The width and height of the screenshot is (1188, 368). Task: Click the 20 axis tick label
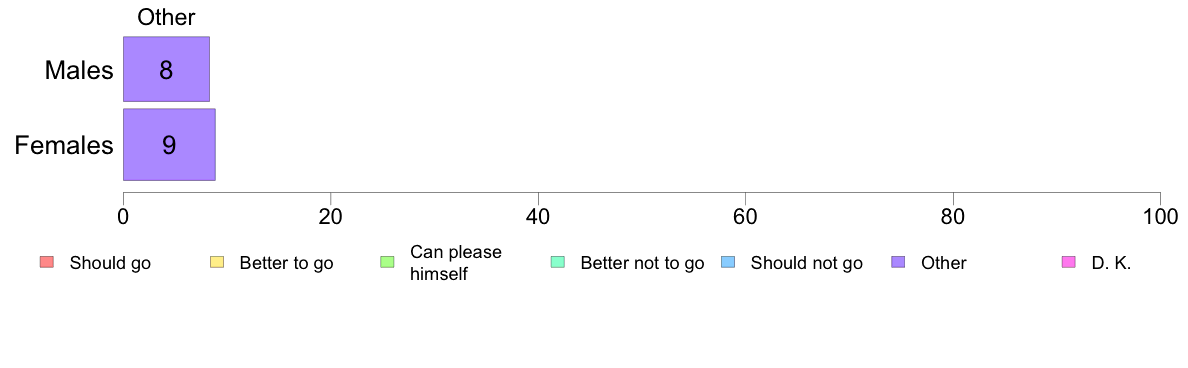[331, 216]
